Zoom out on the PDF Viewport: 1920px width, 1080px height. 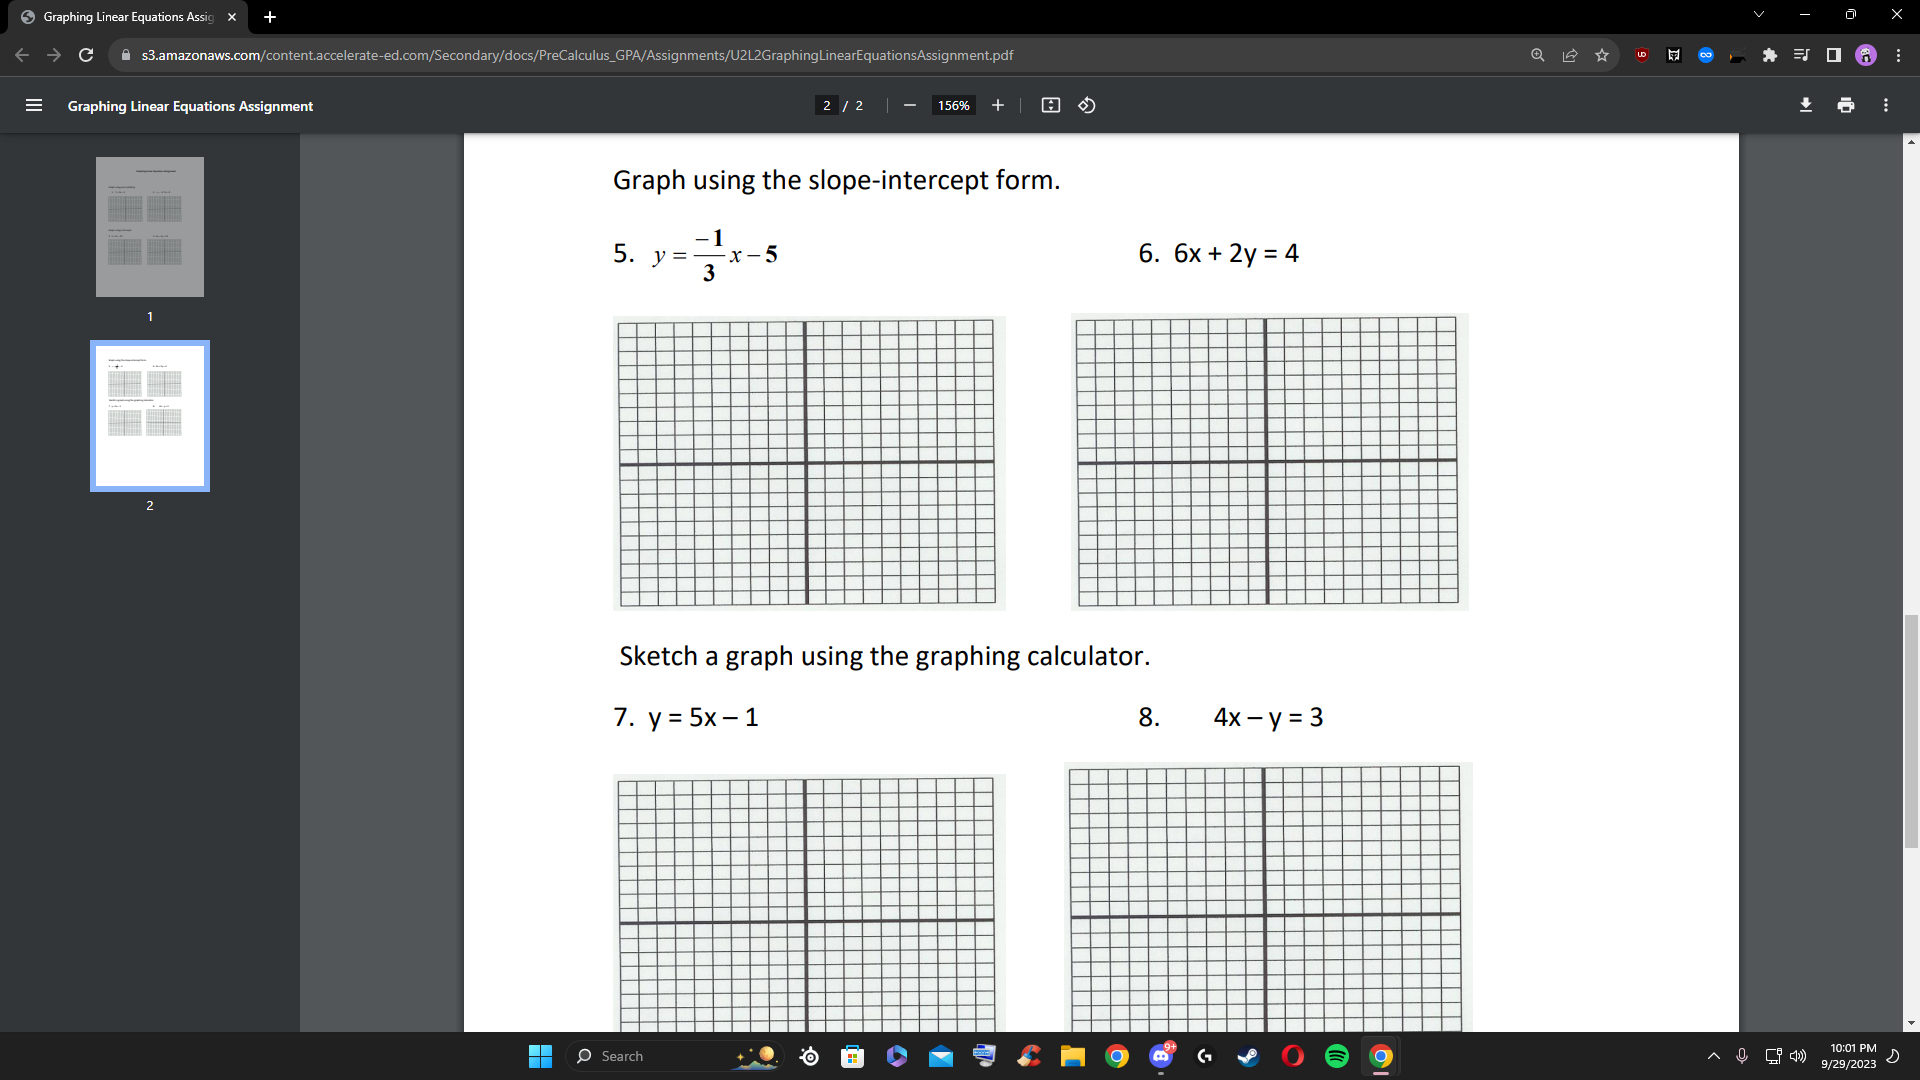click(909, 105)
